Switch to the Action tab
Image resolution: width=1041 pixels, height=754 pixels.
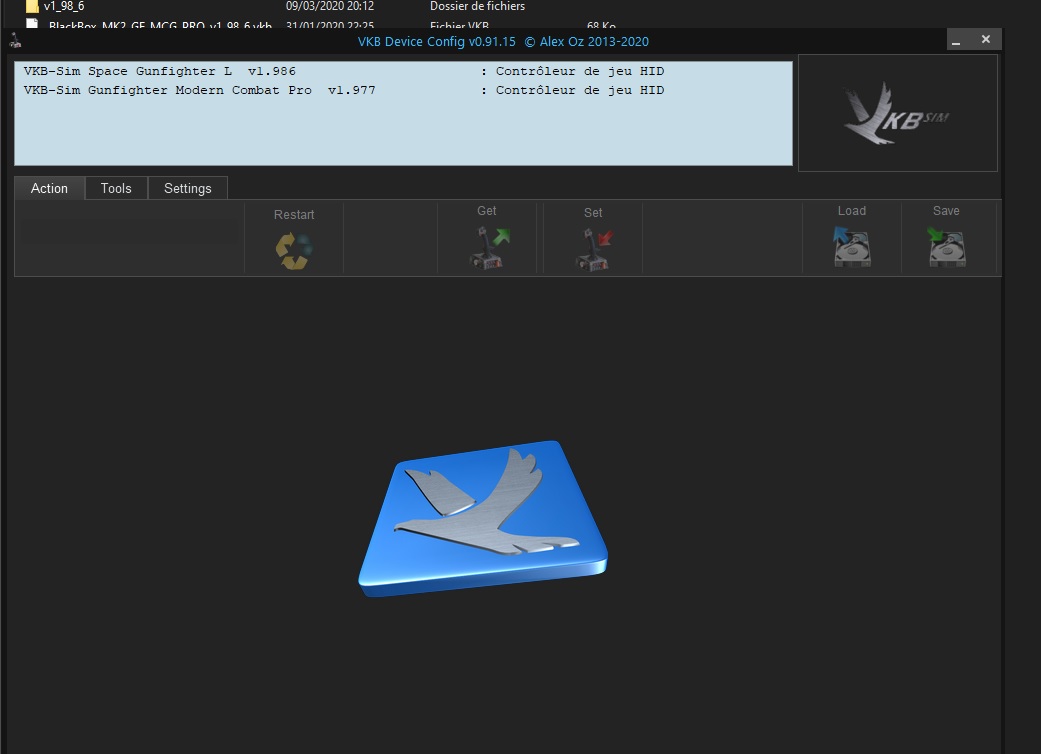(x=49, y=188)
